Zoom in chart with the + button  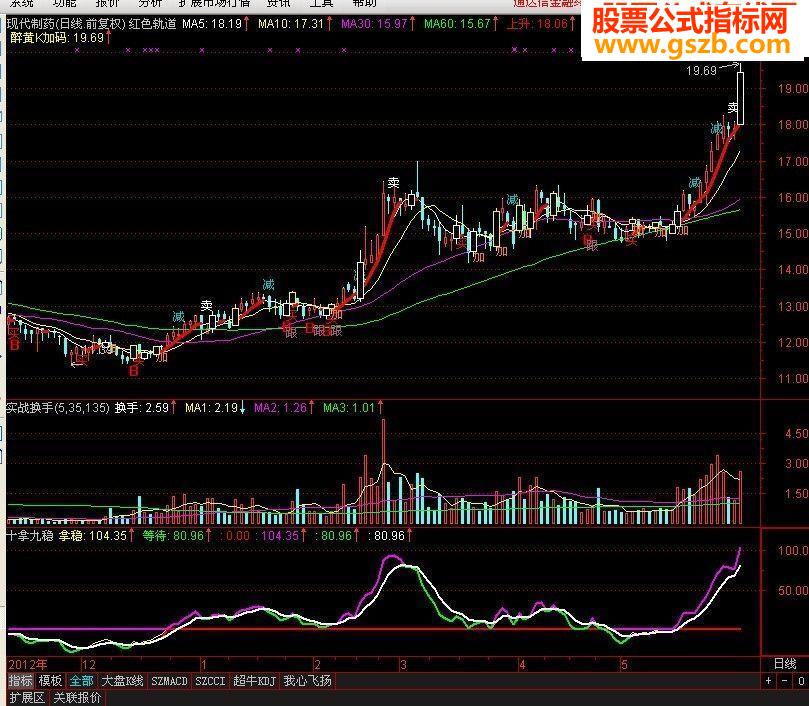tap(769, 681)
